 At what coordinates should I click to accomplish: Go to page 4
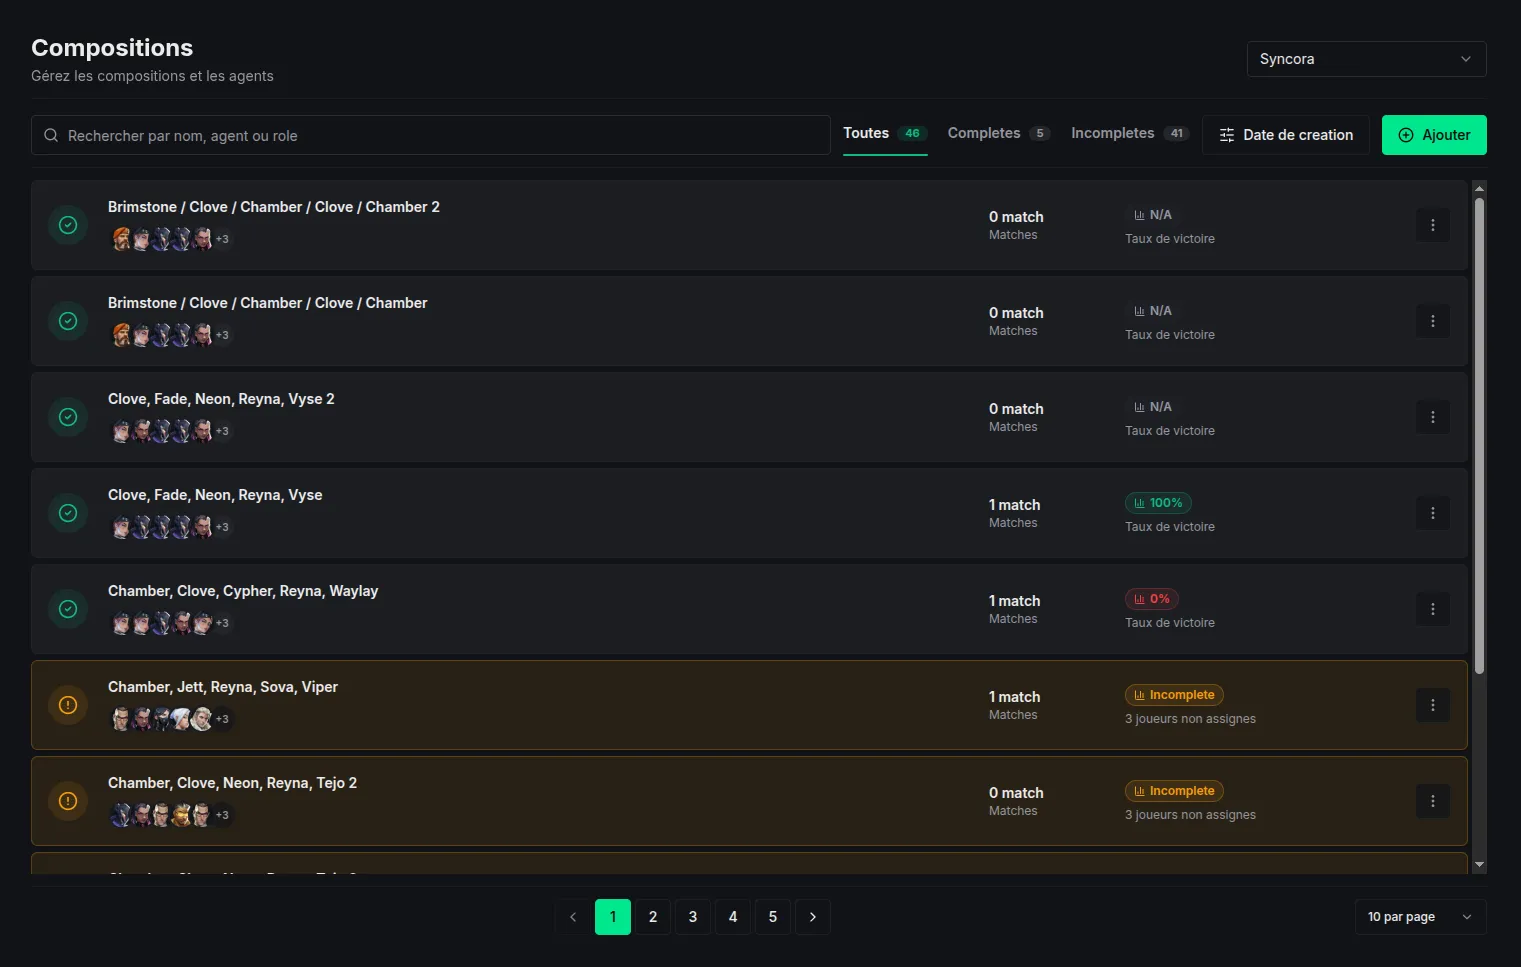click(x=733, y=917)
